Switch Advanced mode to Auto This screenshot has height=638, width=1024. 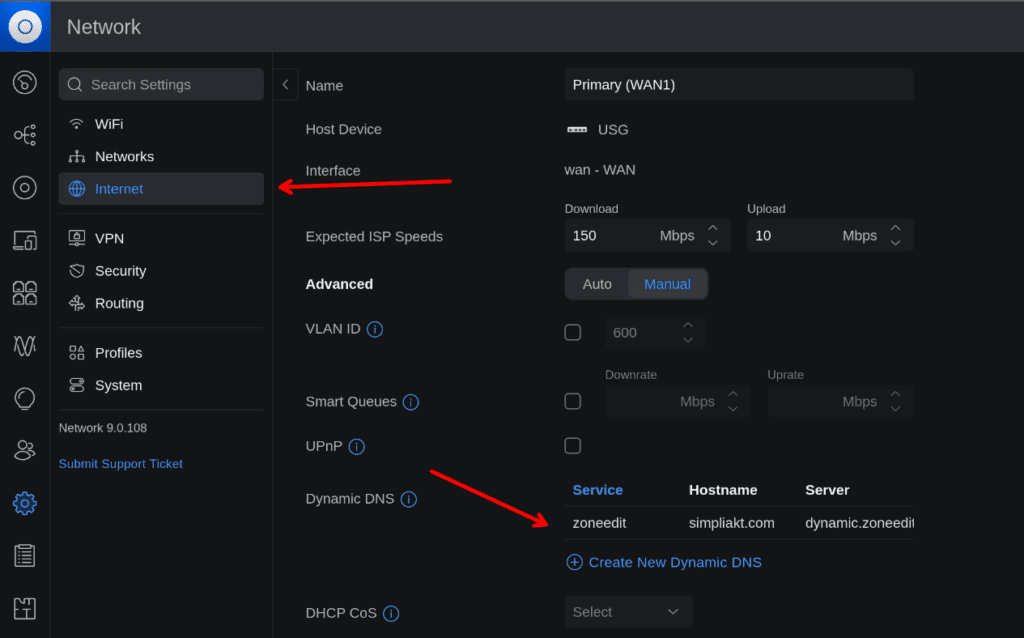[x=597, y=284]
